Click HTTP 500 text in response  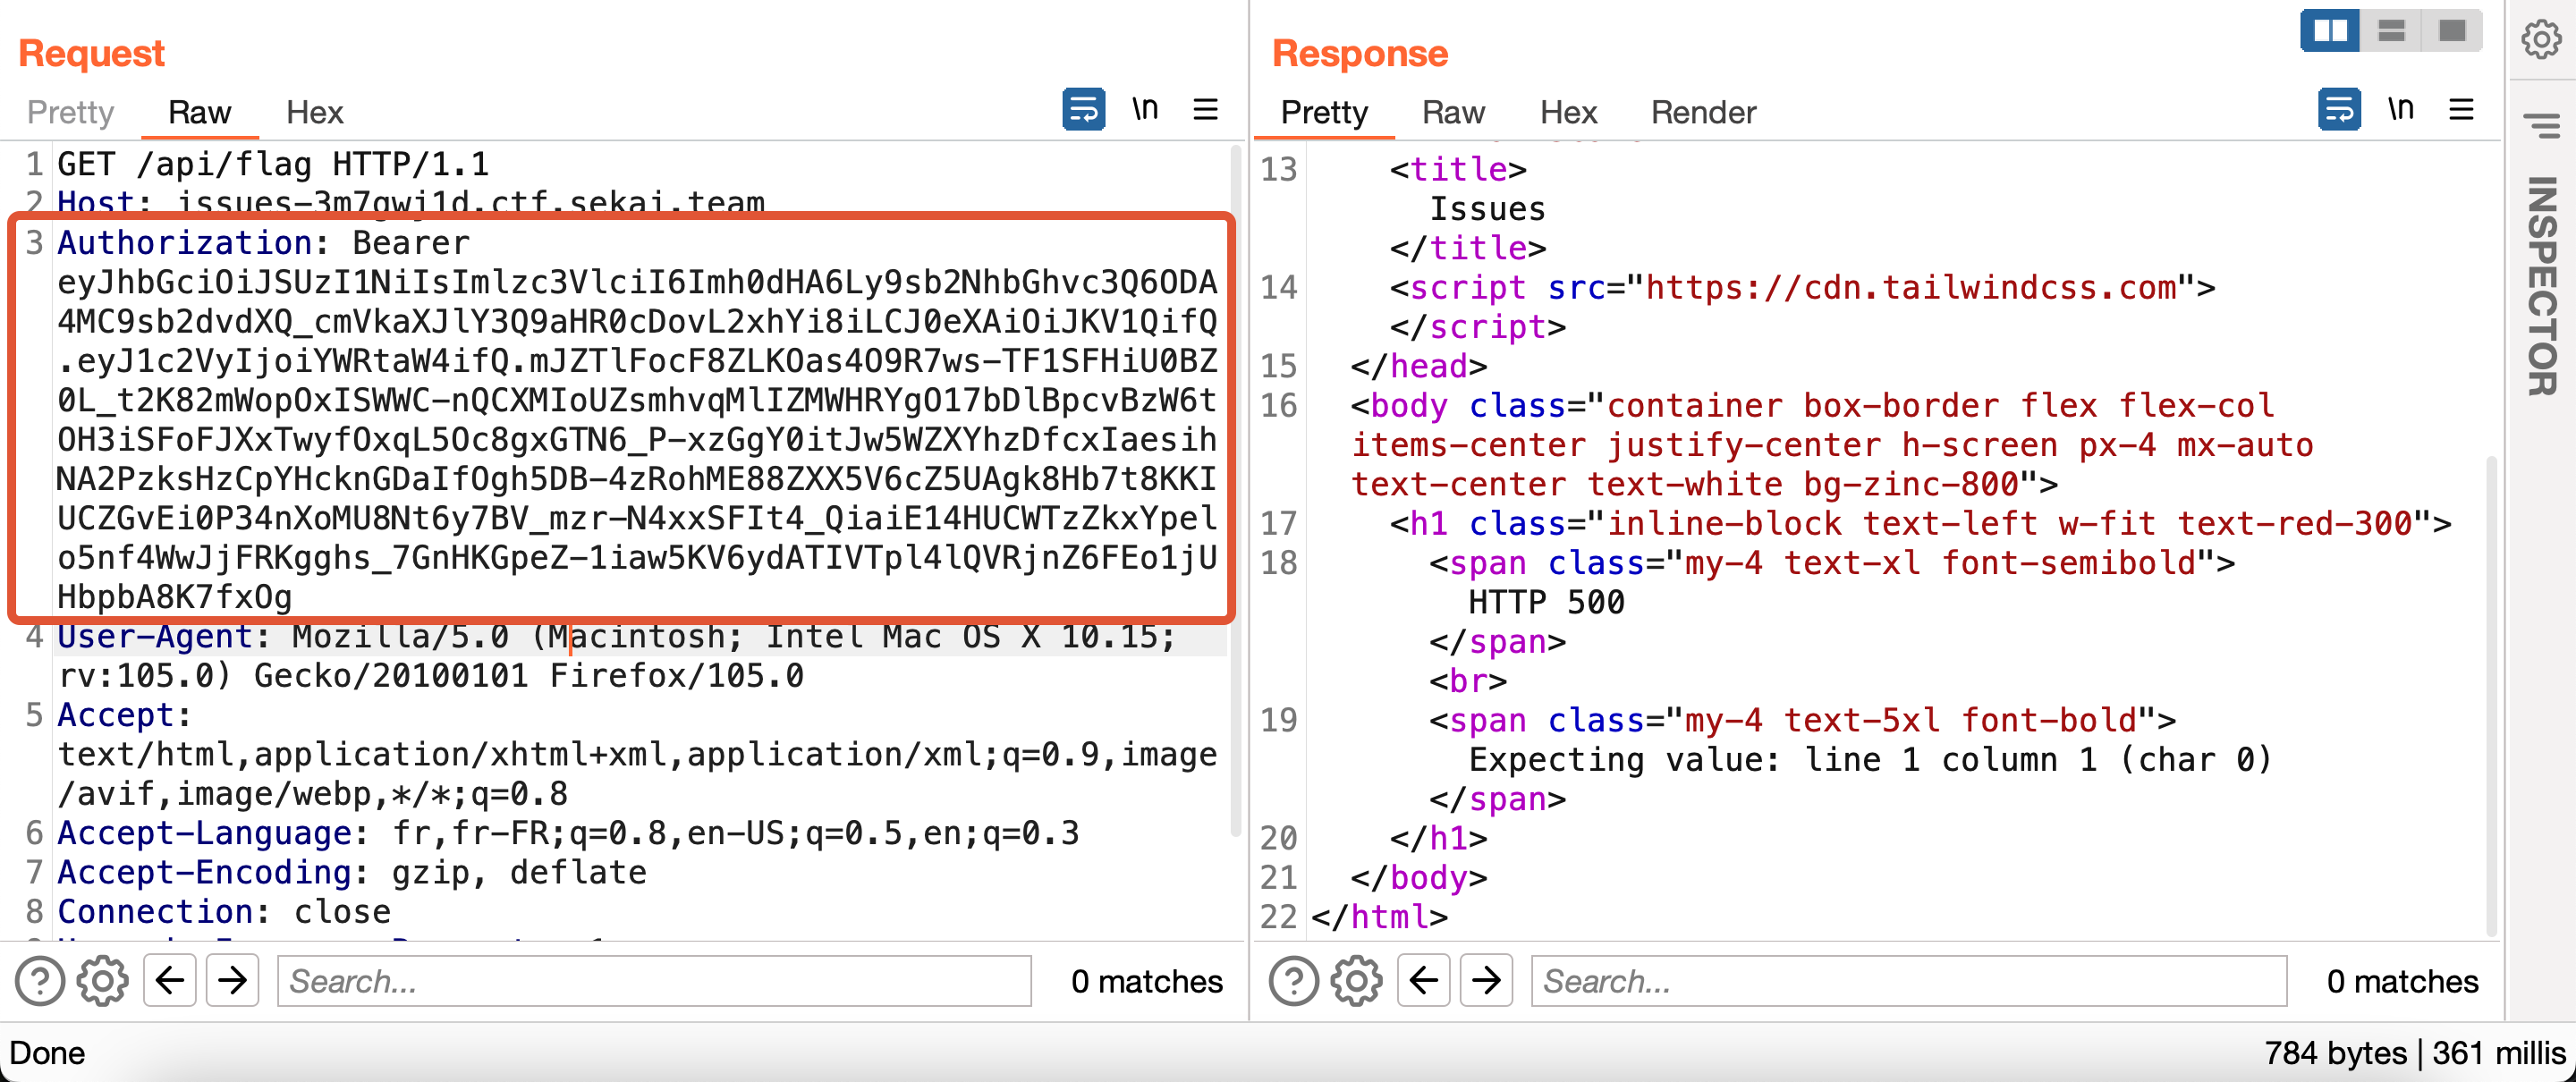pyautogui.click(x=1546, y=603)
